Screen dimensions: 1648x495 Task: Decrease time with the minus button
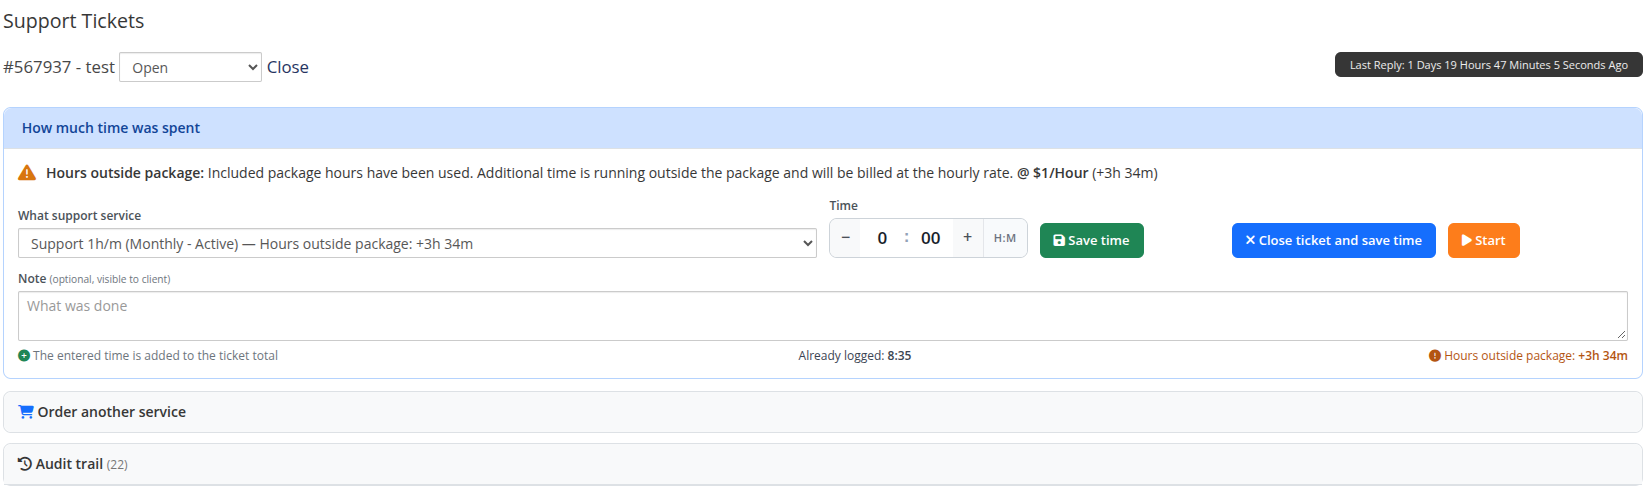pos(846,238)
